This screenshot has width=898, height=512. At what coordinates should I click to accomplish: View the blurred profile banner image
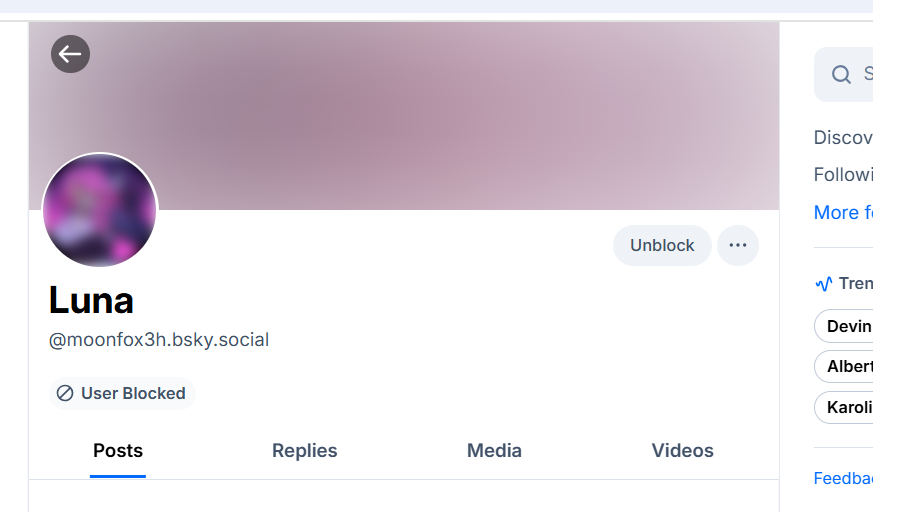404,116
